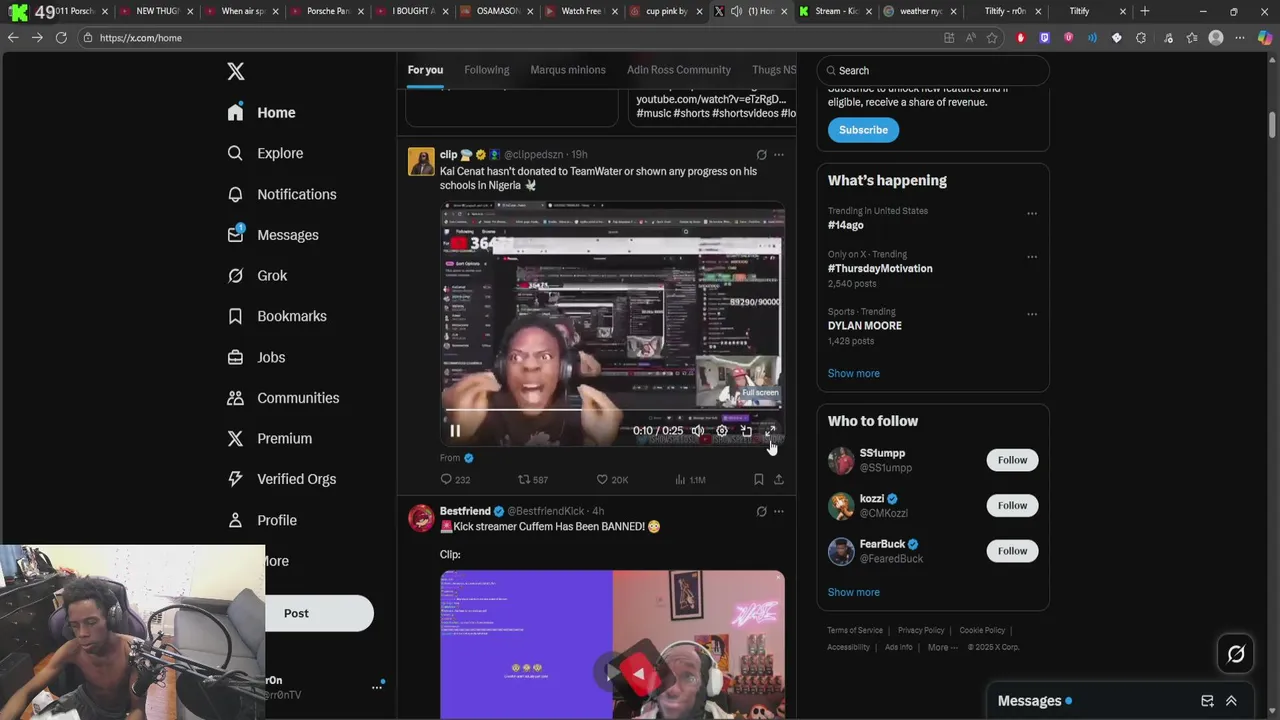Click the Profile person icon

235,520
